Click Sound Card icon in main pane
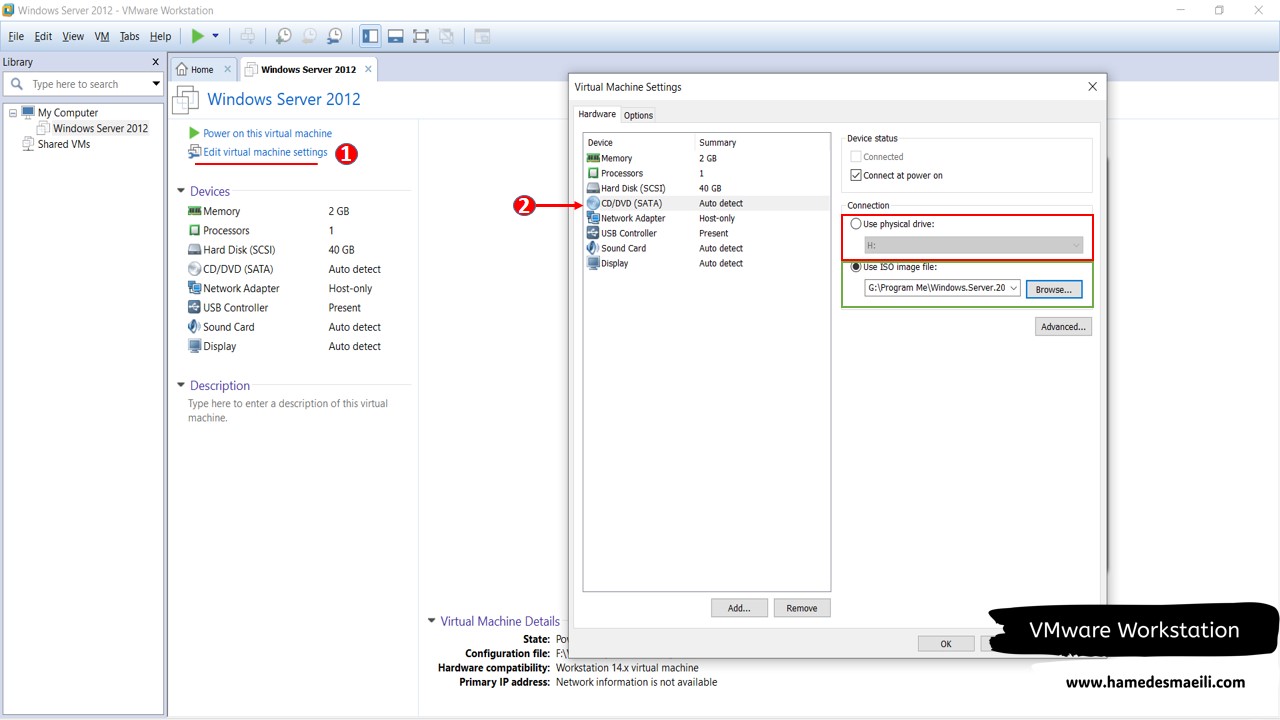Viewport: 1280px width, 720px height. 195,327
